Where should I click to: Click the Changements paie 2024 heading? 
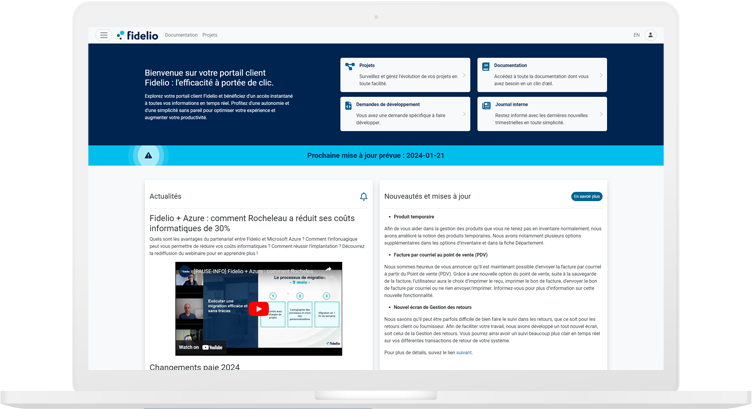click(194, 367)
